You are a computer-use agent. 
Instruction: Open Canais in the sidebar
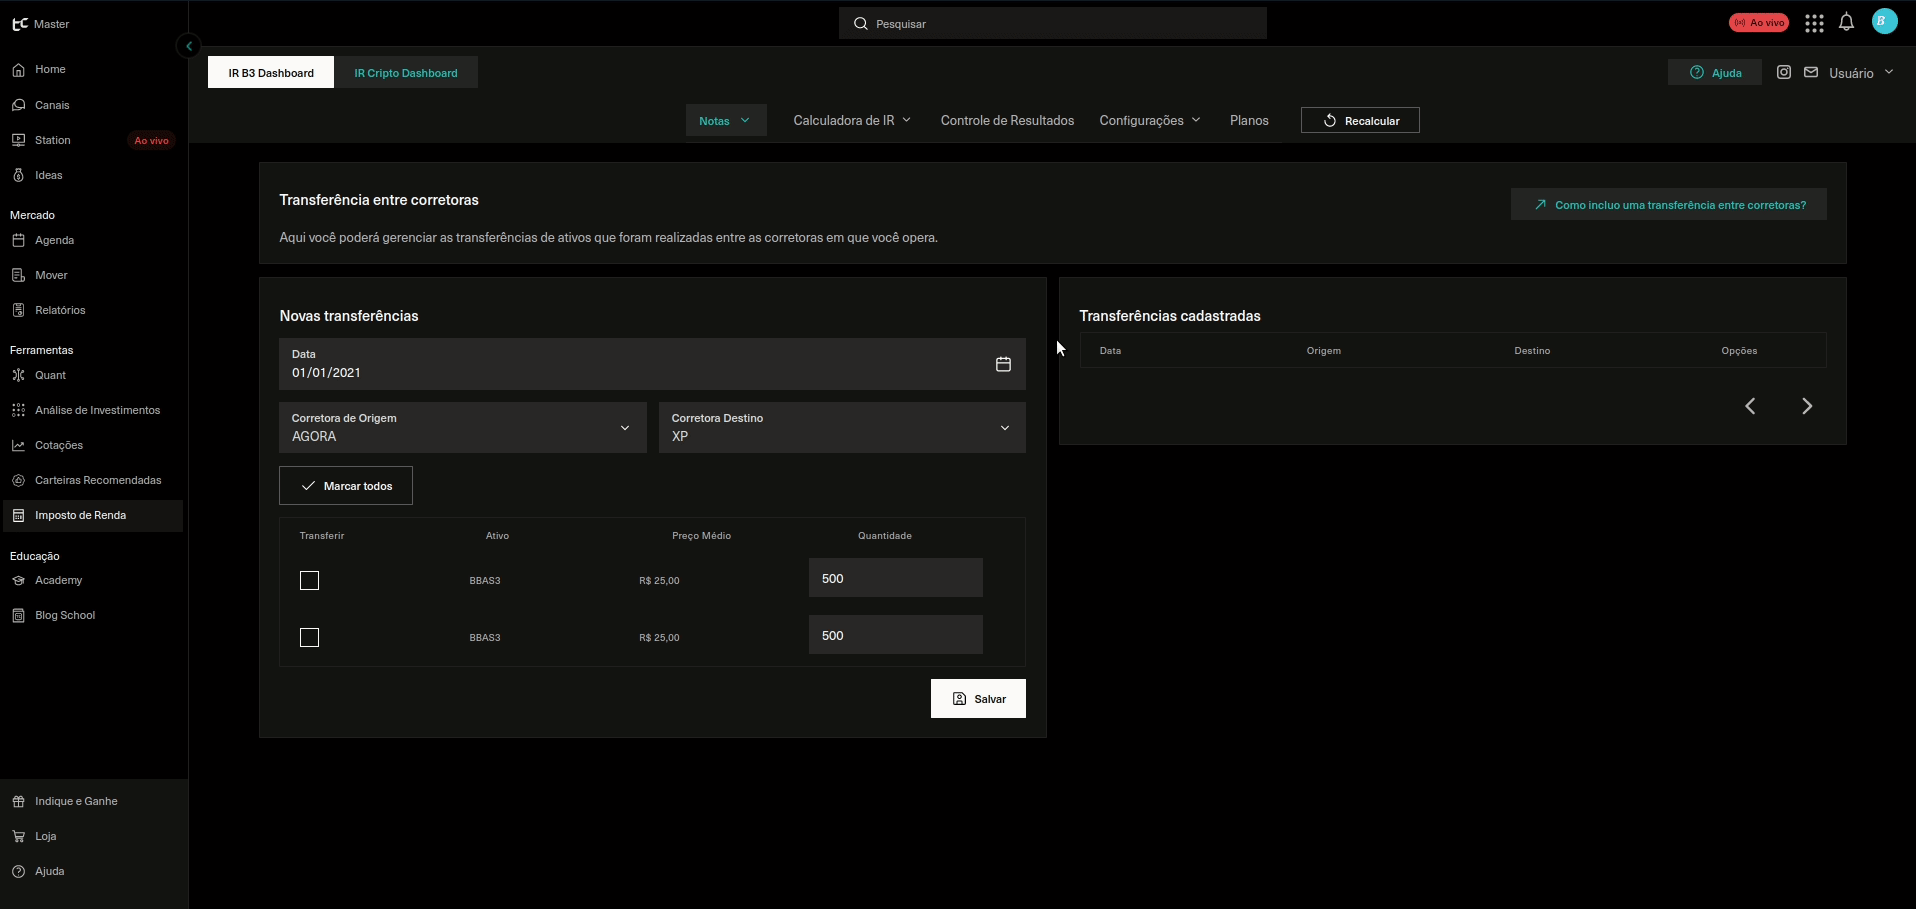tap(52, 105)
